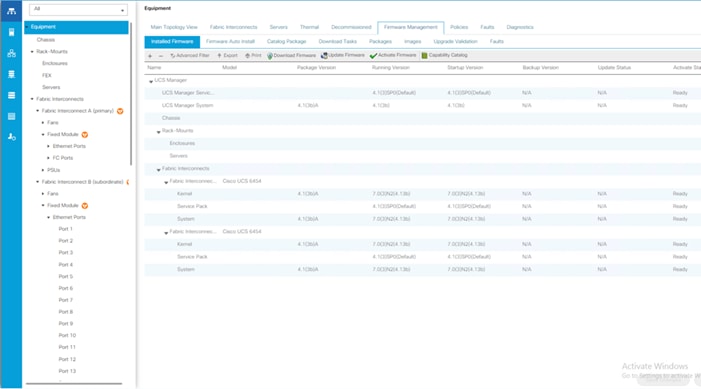The width and height of the screenshot is (701, 389).
Task: Open Faults tab next to Policies
Action: pos(487,27)
